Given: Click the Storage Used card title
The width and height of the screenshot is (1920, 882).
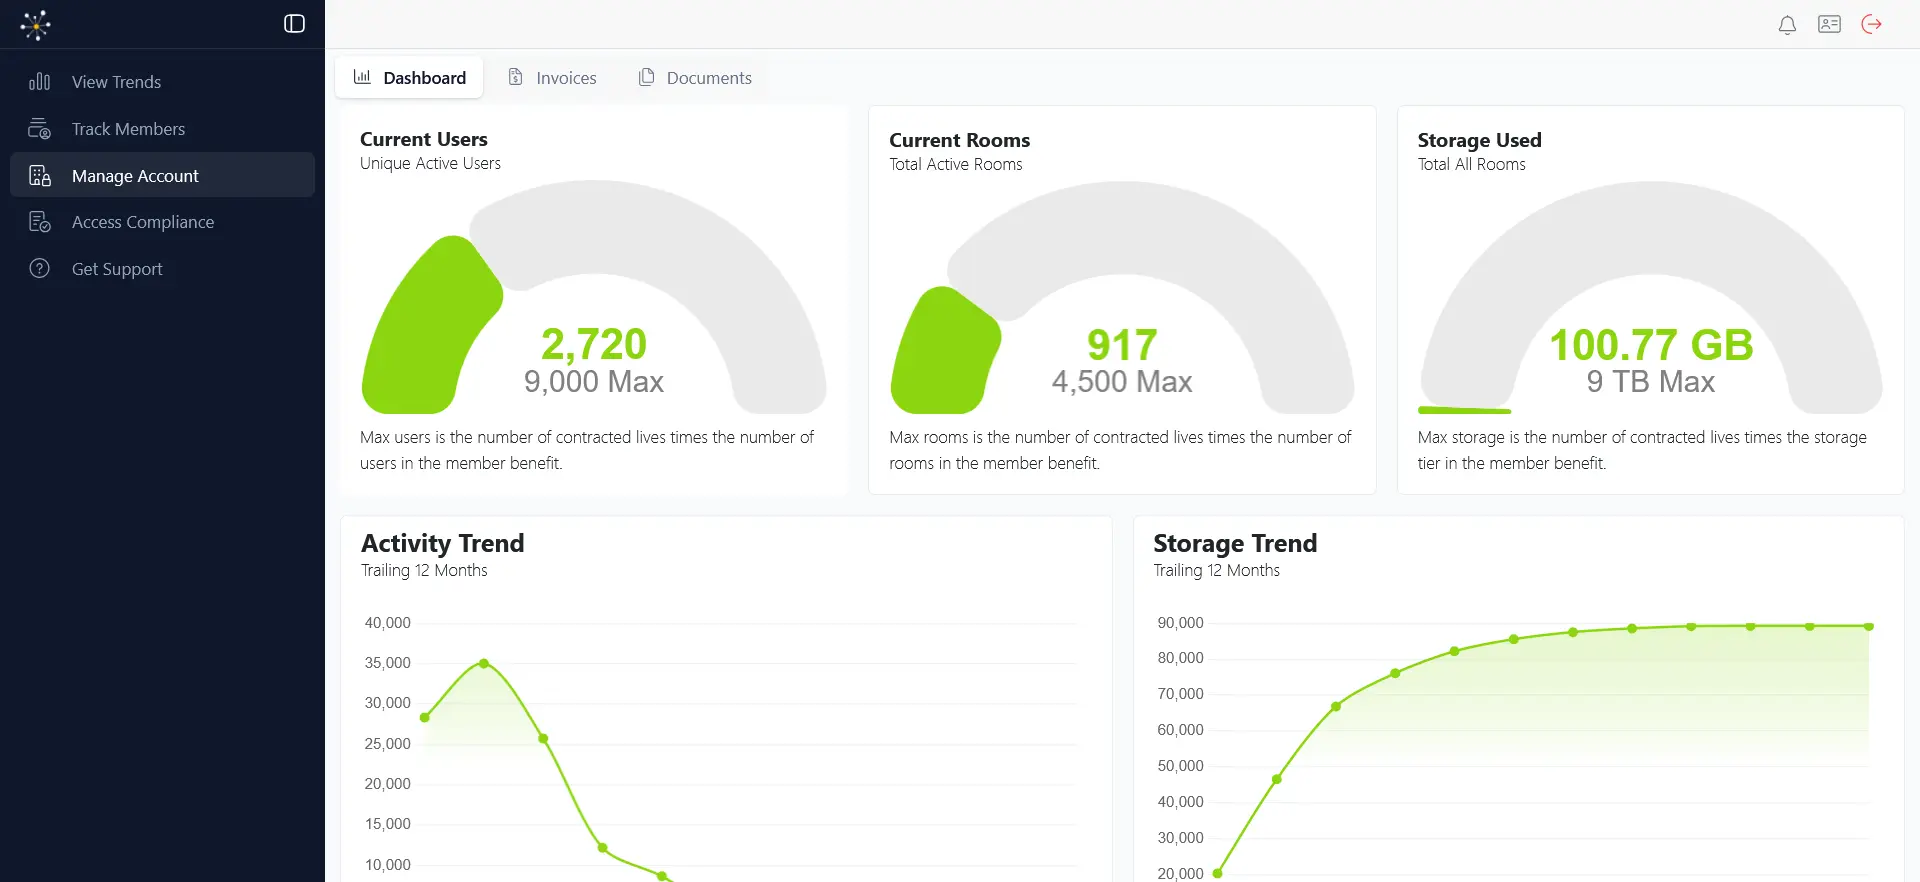Looking at the screenshot, I should pyautogui.click(x=1480, y=140).
